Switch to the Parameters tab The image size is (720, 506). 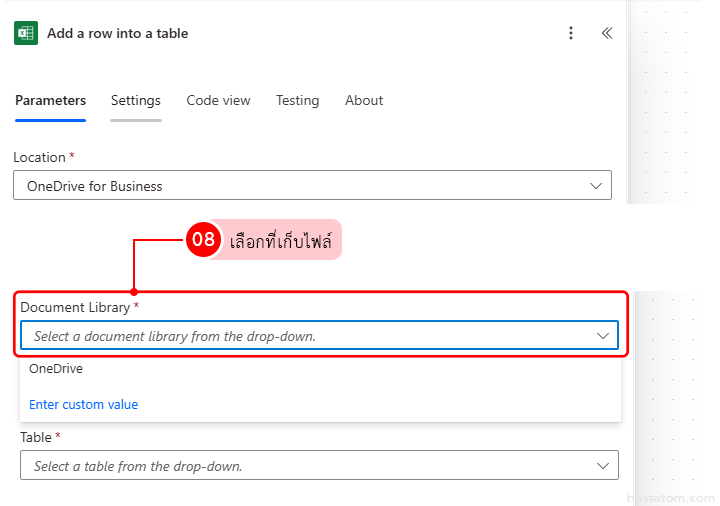click(50, 100)
